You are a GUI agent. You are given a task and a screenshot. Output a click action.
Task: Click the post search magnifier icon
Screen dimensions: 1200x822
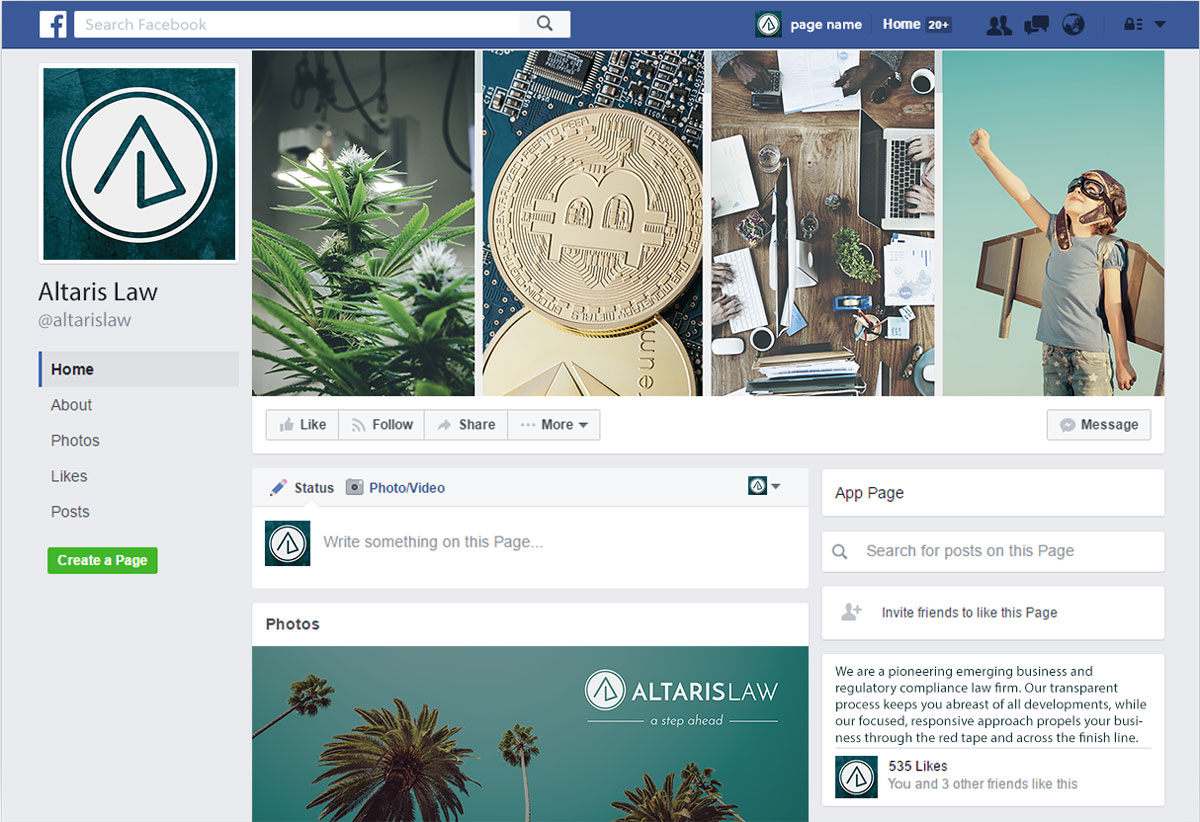(840, 551)
